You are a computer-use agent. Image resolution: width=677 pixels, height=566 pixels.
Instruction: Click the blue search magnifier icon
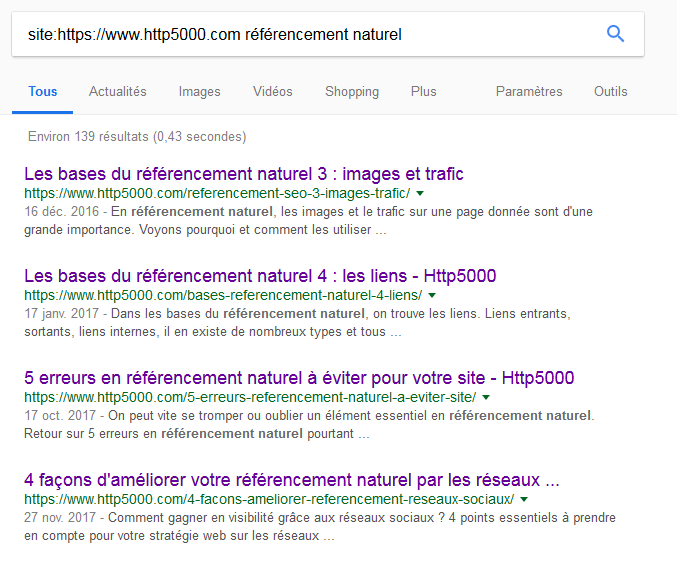[615, 34]
